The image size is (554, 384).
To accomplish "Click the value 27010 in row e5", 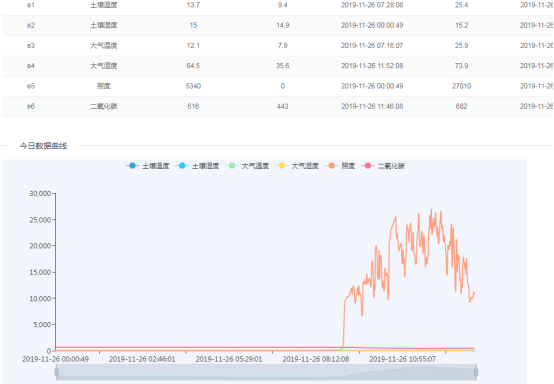I will point(461,86).
